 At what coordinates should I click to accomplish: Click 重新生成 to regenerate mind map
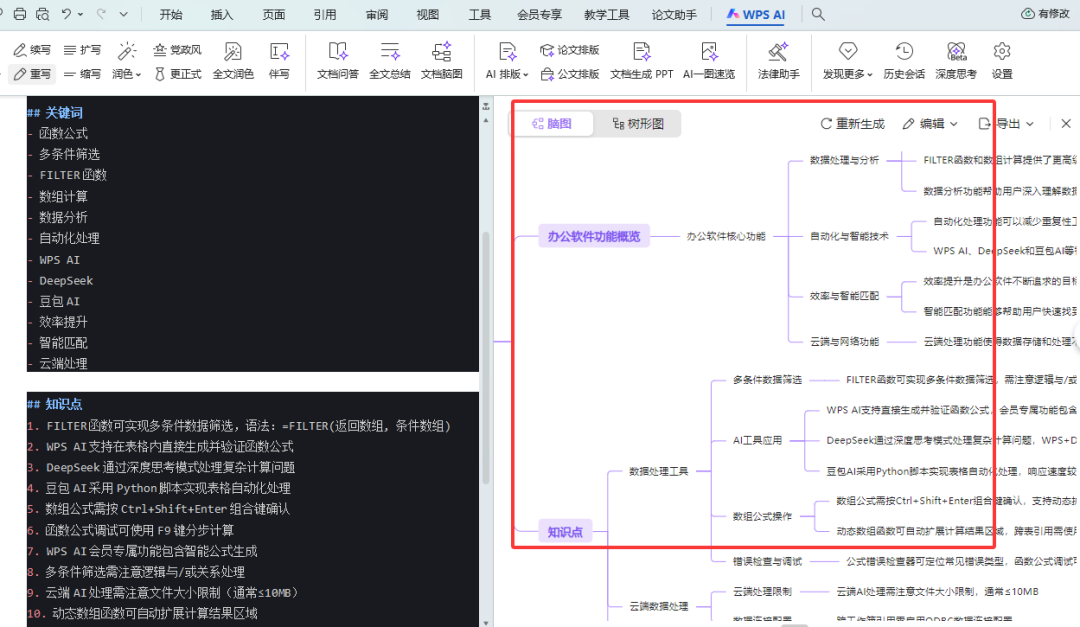(852, 124)
